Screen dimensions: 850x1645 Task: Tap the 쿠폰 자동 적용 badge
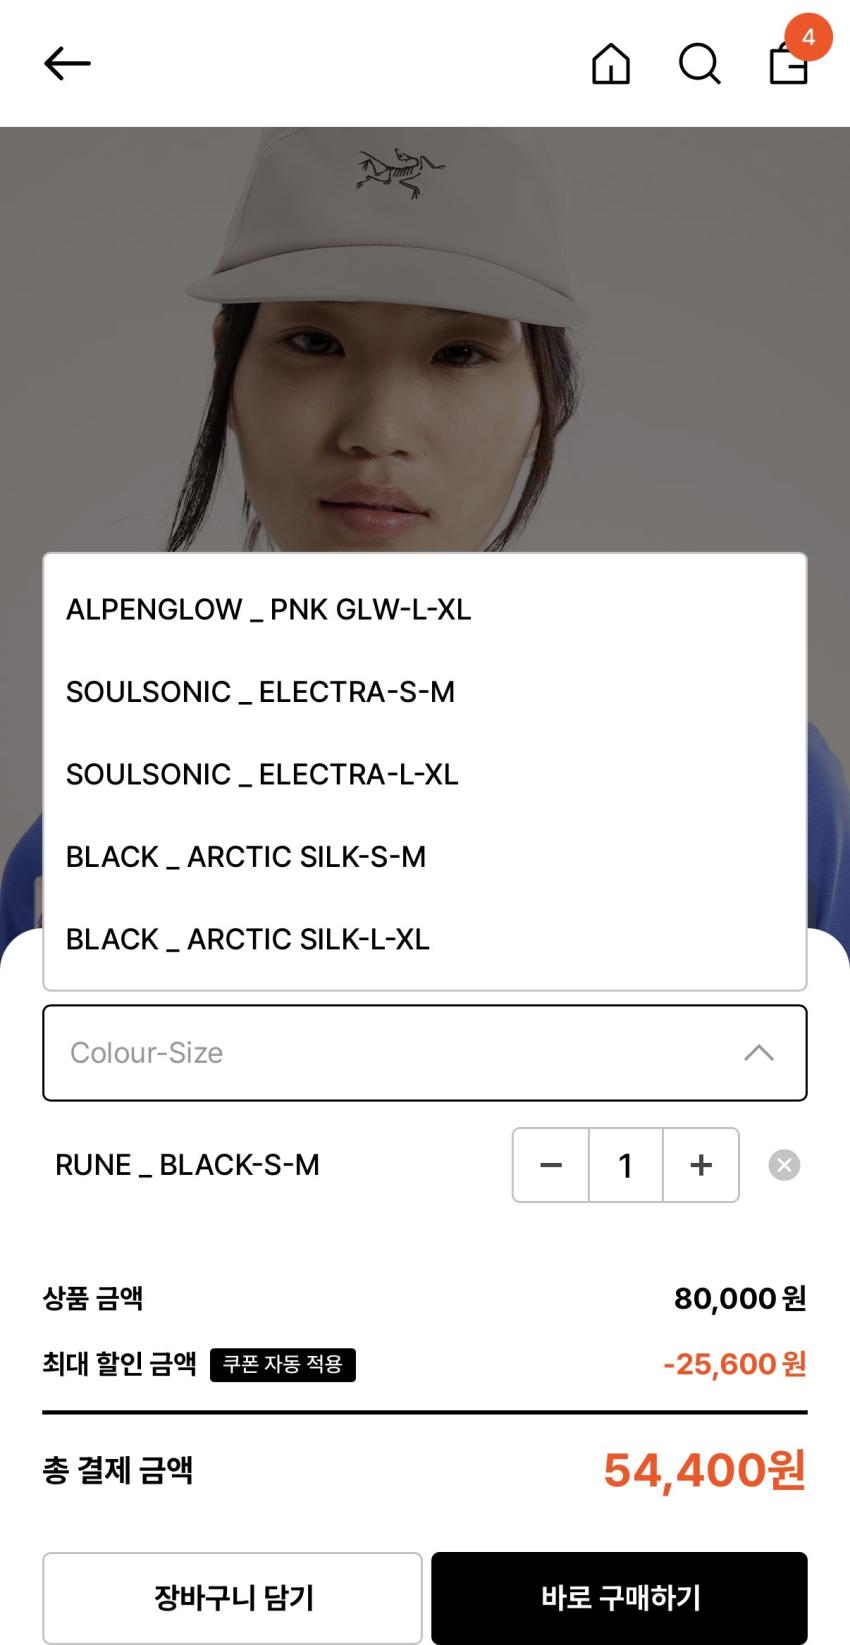(x=283, y=1364)
